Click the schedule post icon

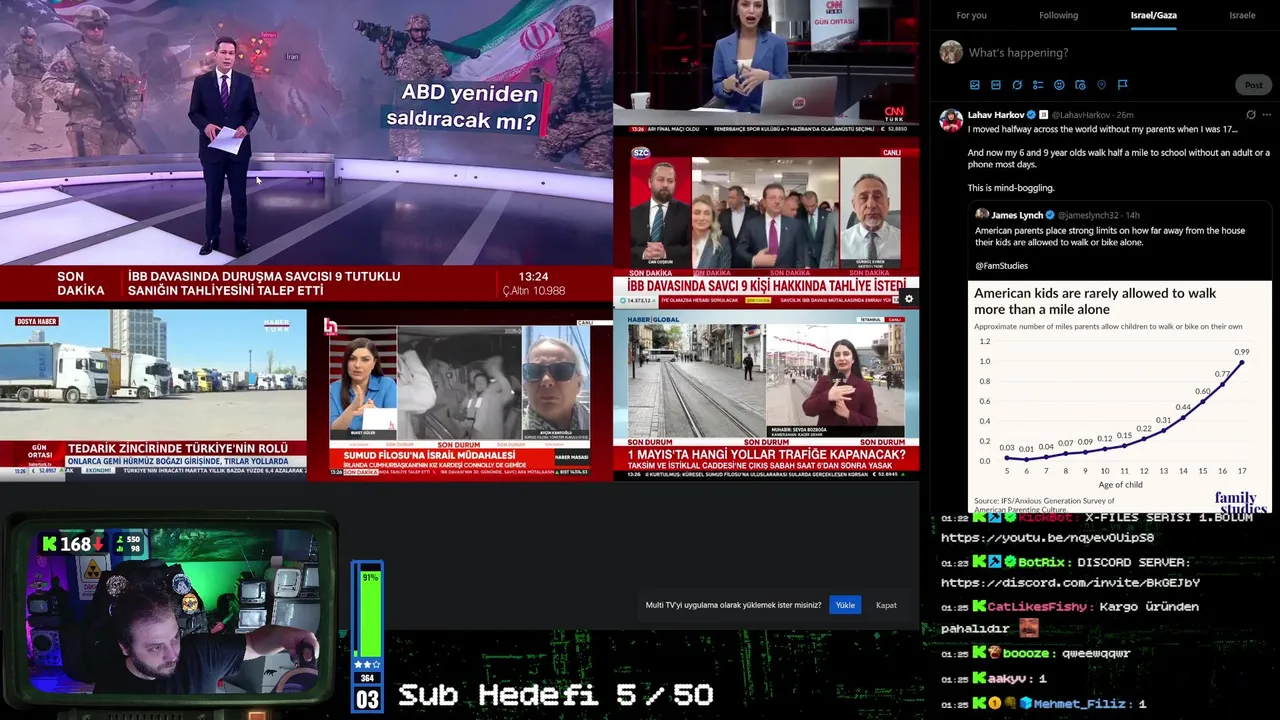(1080, 85)
